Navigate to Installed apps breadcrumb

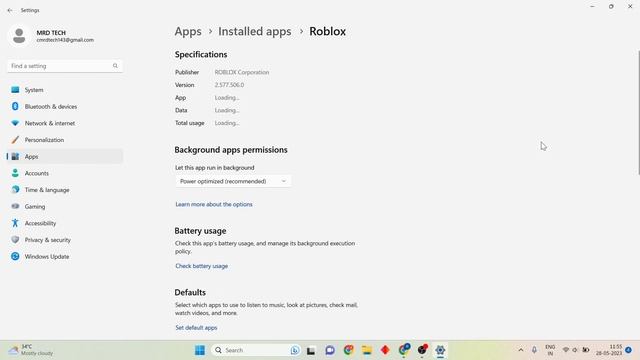pos(255,31)
